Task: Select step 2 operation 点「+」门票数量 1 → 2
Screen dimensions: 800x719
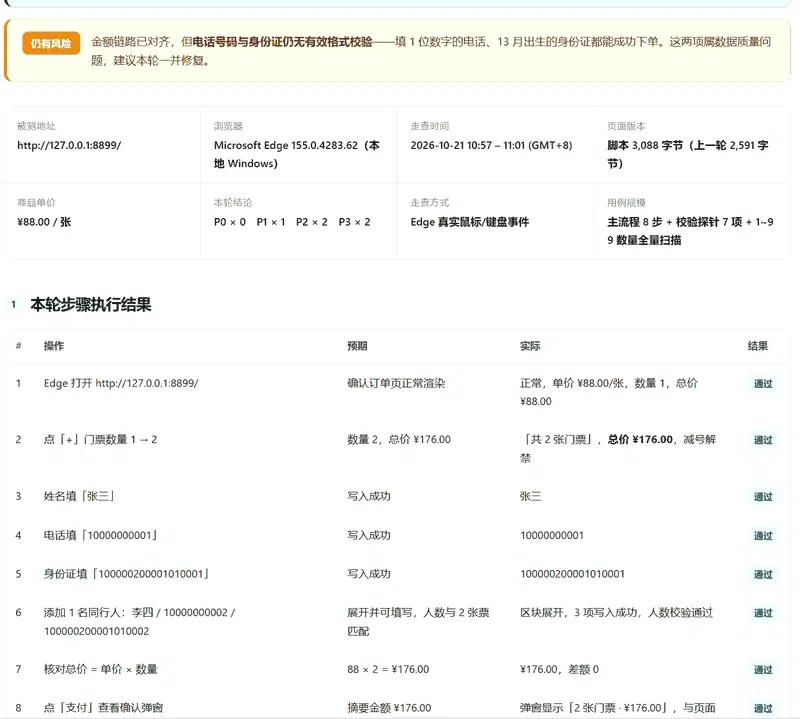Action: [x=101, y=439]
